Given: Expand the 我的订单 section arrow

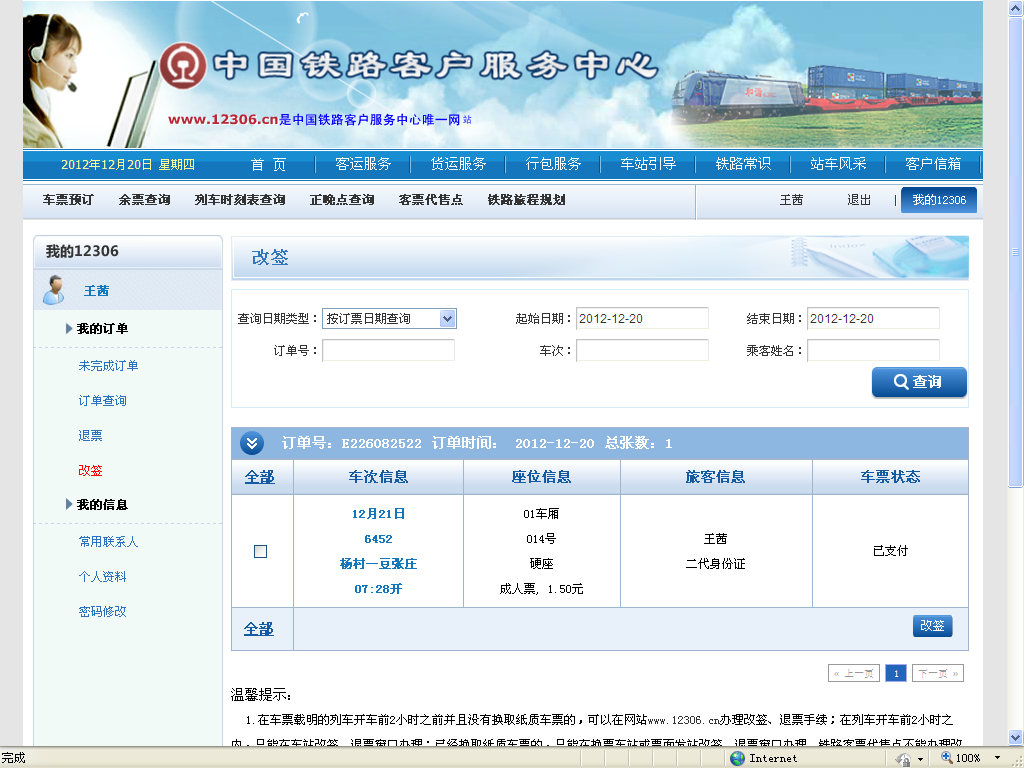Looking at the screenshot, I should [69, 328].
